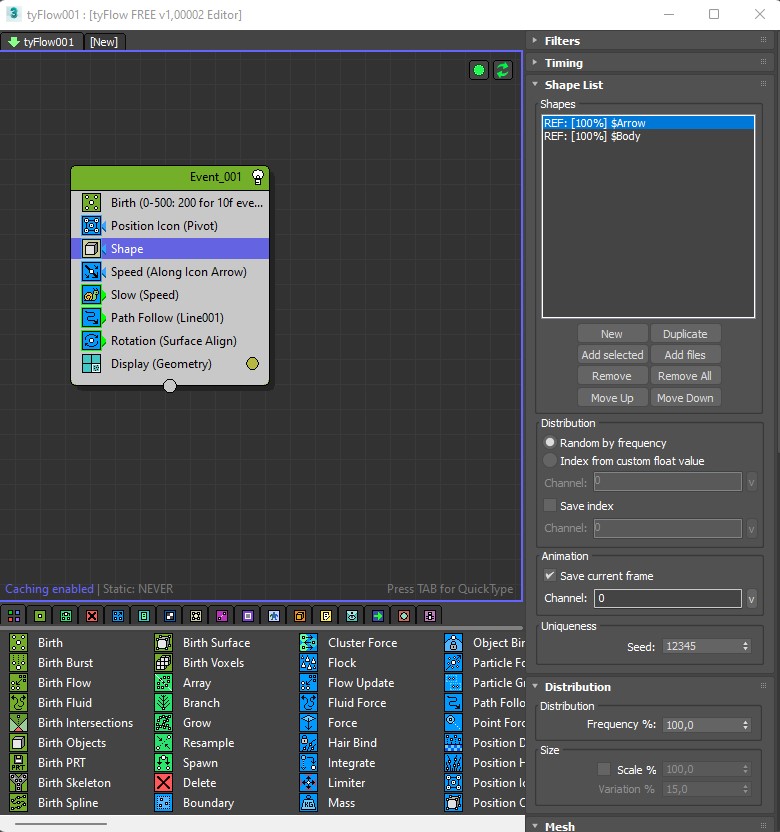780x832 pixels.
Task: Select Birth Burst operator in the depot
Action: pos(51,663)
